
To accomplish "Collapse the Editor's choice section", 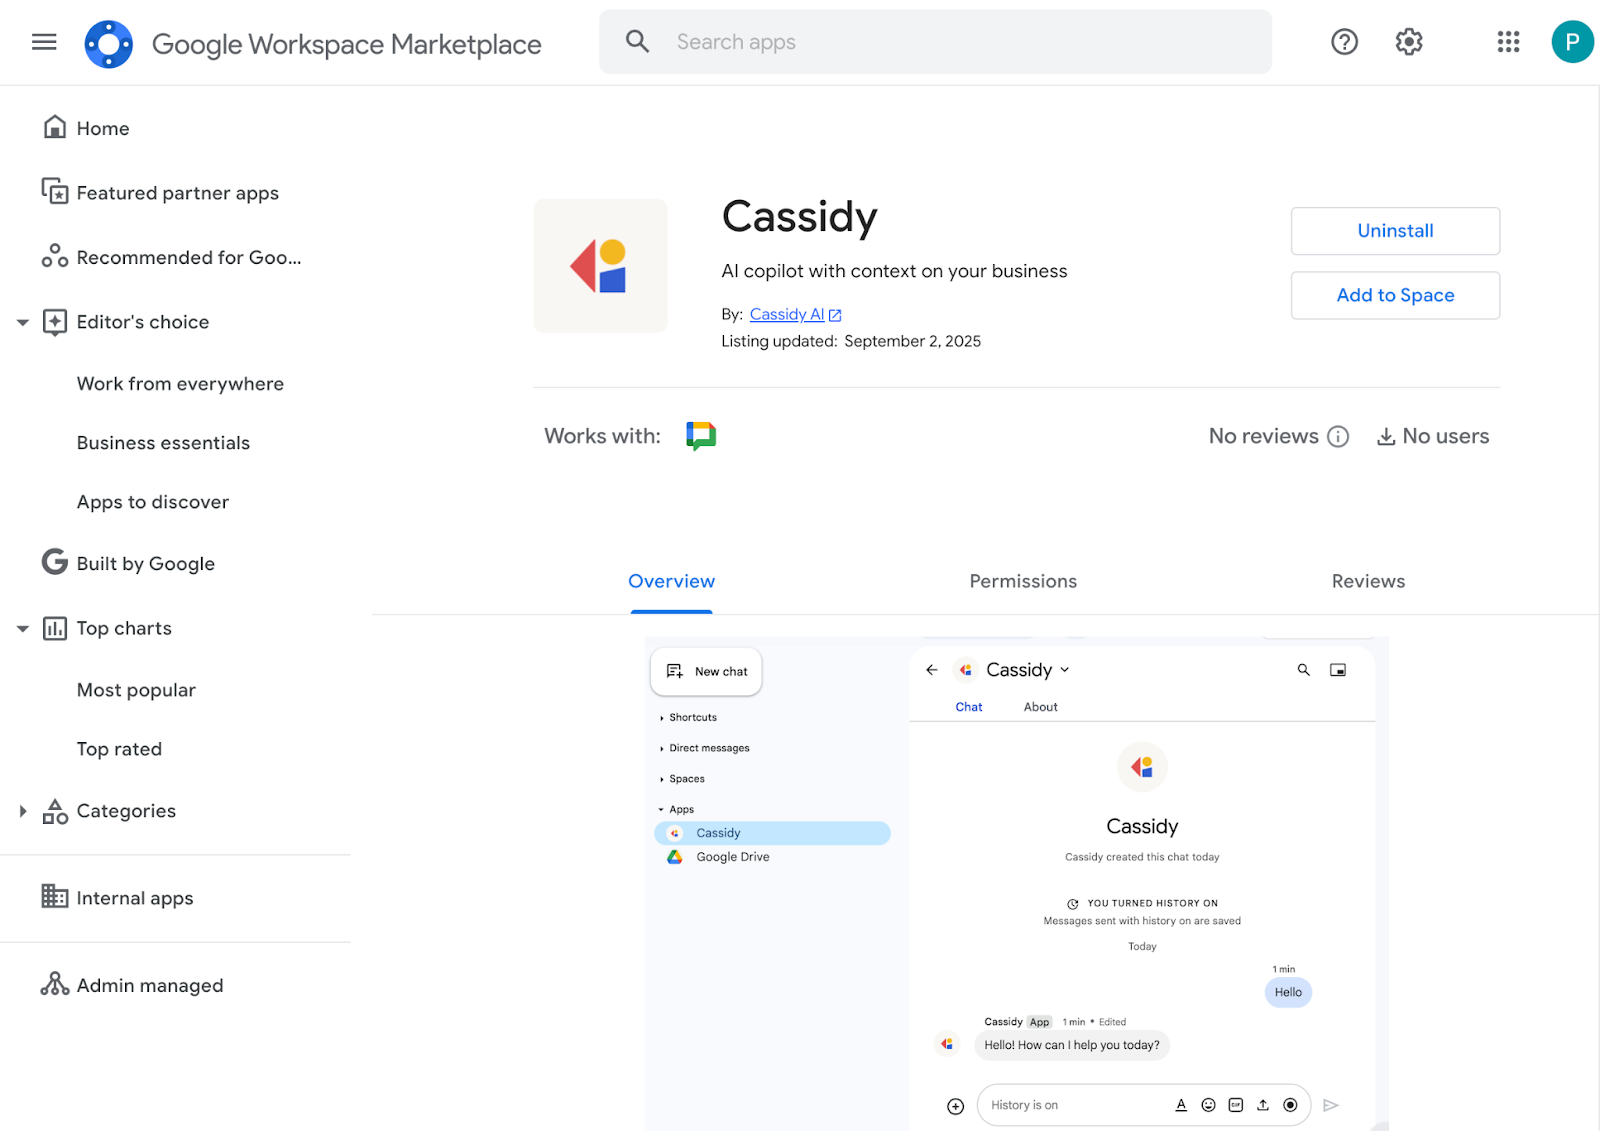I will click(22, 321).
